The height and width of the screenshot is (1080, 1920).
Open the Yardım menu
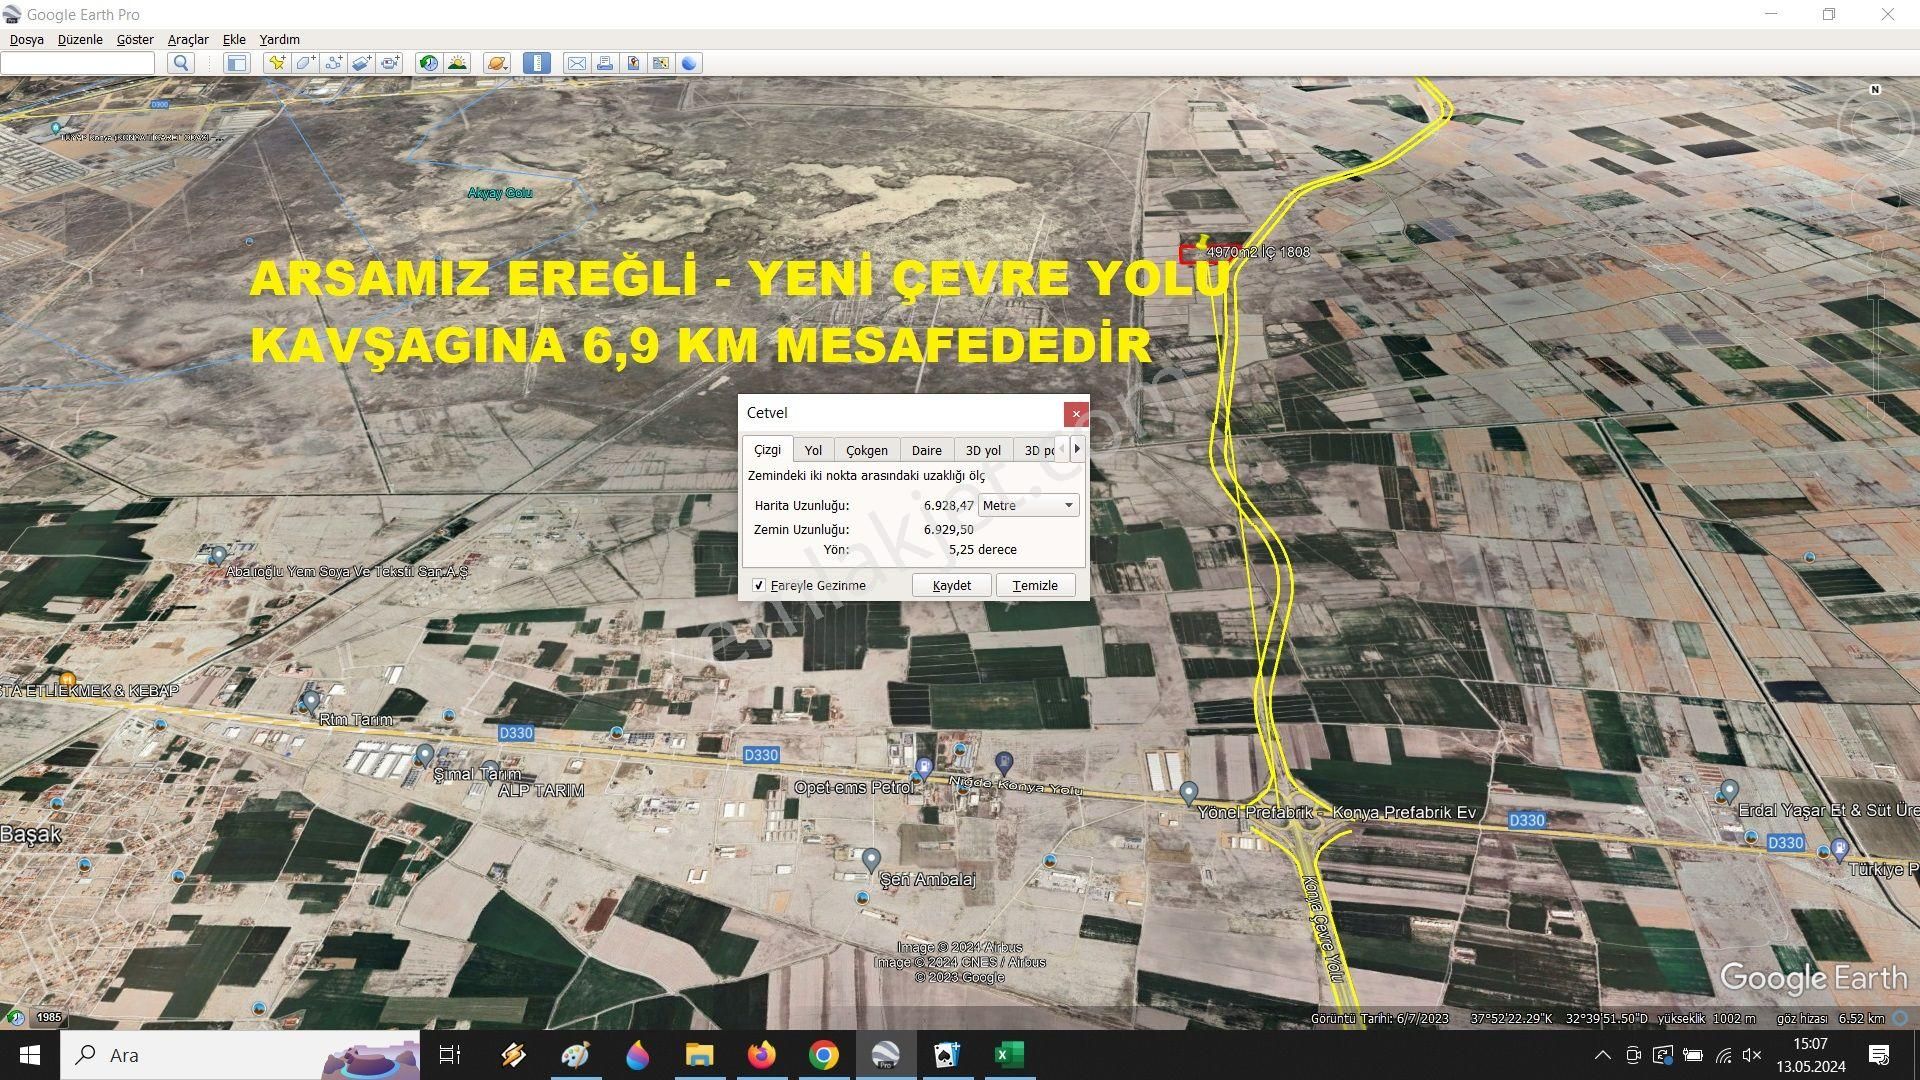coord(280,39)
